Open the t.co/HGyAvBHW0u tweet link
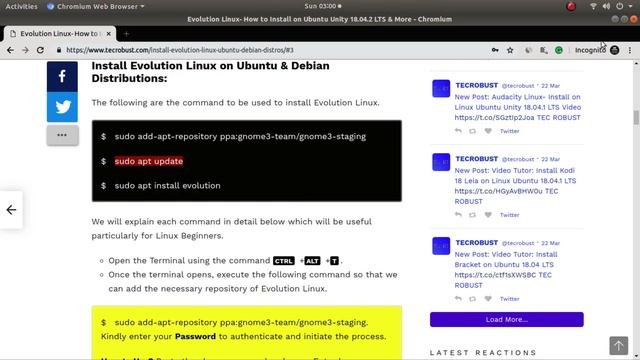This screenshot has height=360, width=640. [499, 191]
